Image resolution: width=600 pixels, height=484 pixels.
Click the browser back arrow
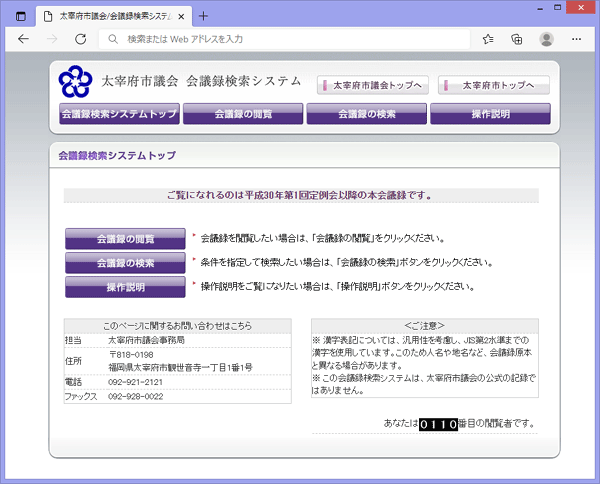23,39
